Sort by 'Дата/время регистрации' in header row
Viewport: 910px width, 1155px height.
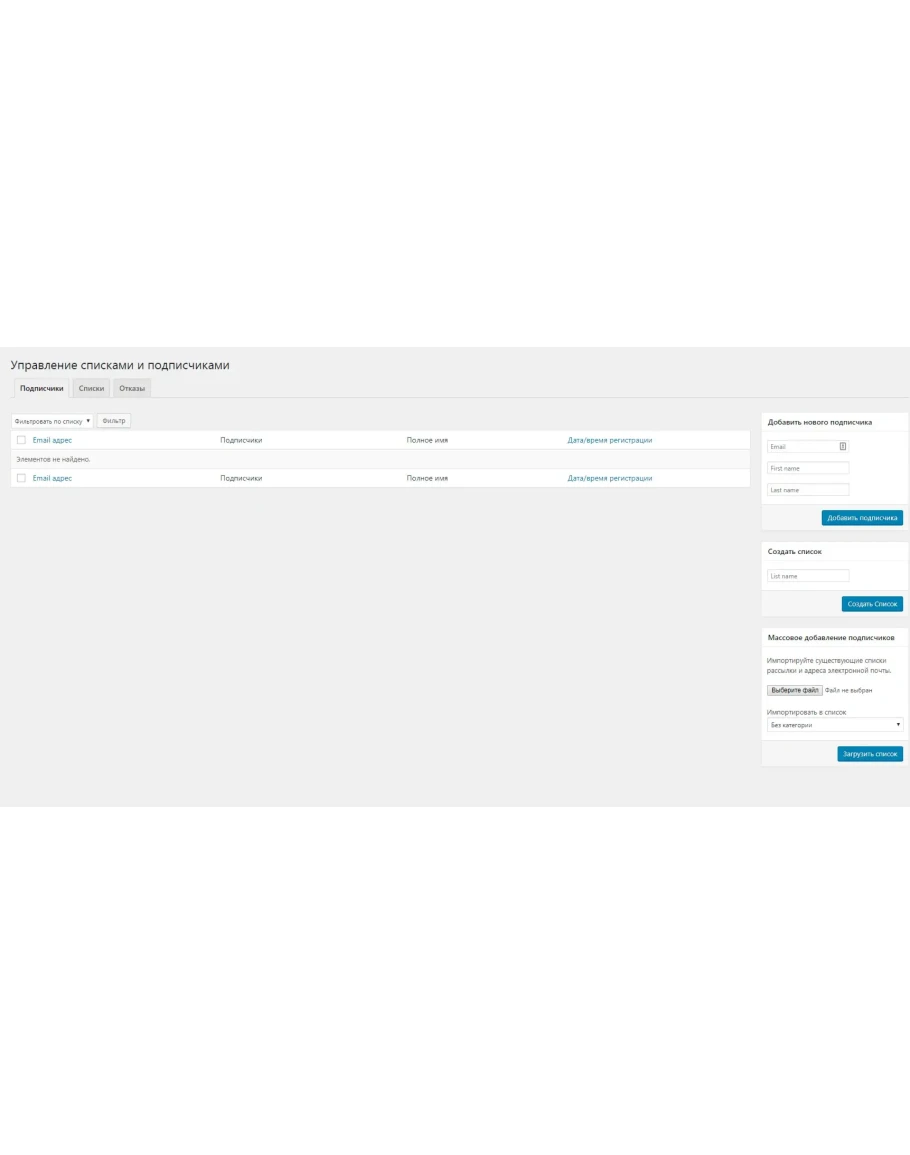[x=609, y=440]
